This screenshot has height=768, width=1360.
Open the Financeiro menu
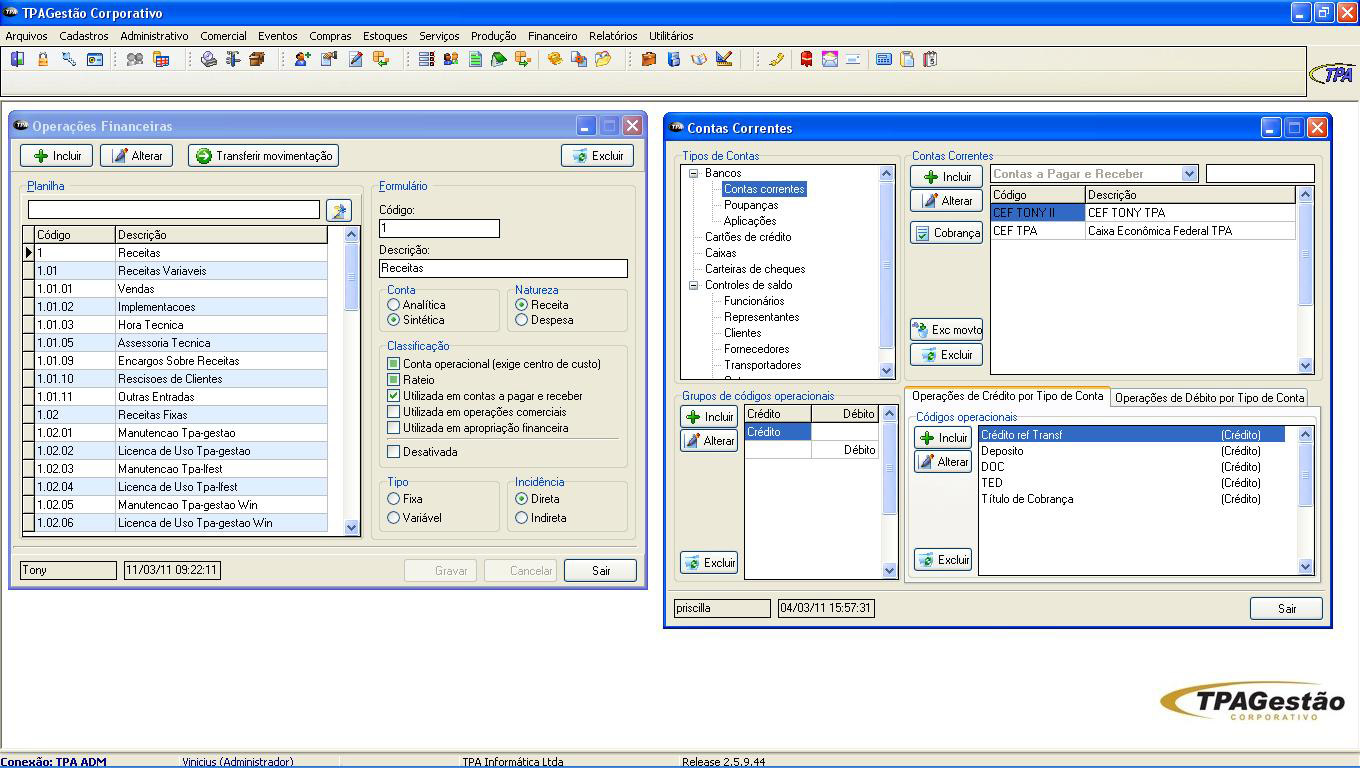pyautogui.click(x=552, y=36)
